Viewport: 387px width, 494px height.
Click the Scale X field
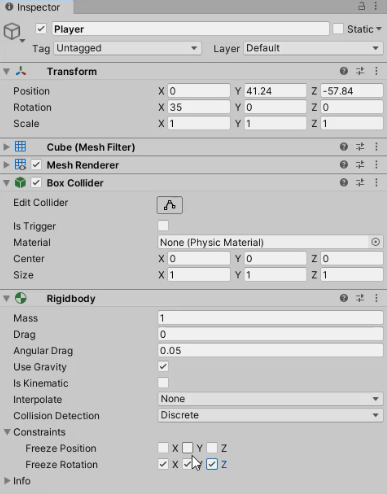(x=199, y=123)
